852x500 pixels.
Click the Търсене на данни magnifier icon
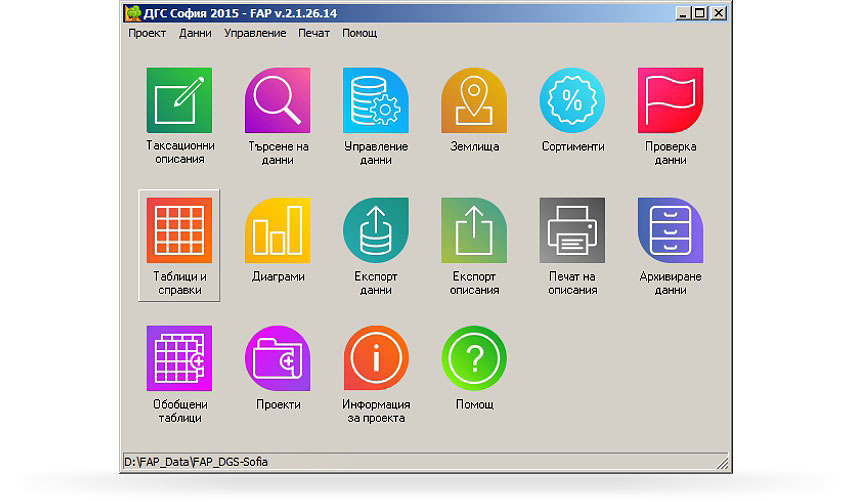[x=277, y=101]
